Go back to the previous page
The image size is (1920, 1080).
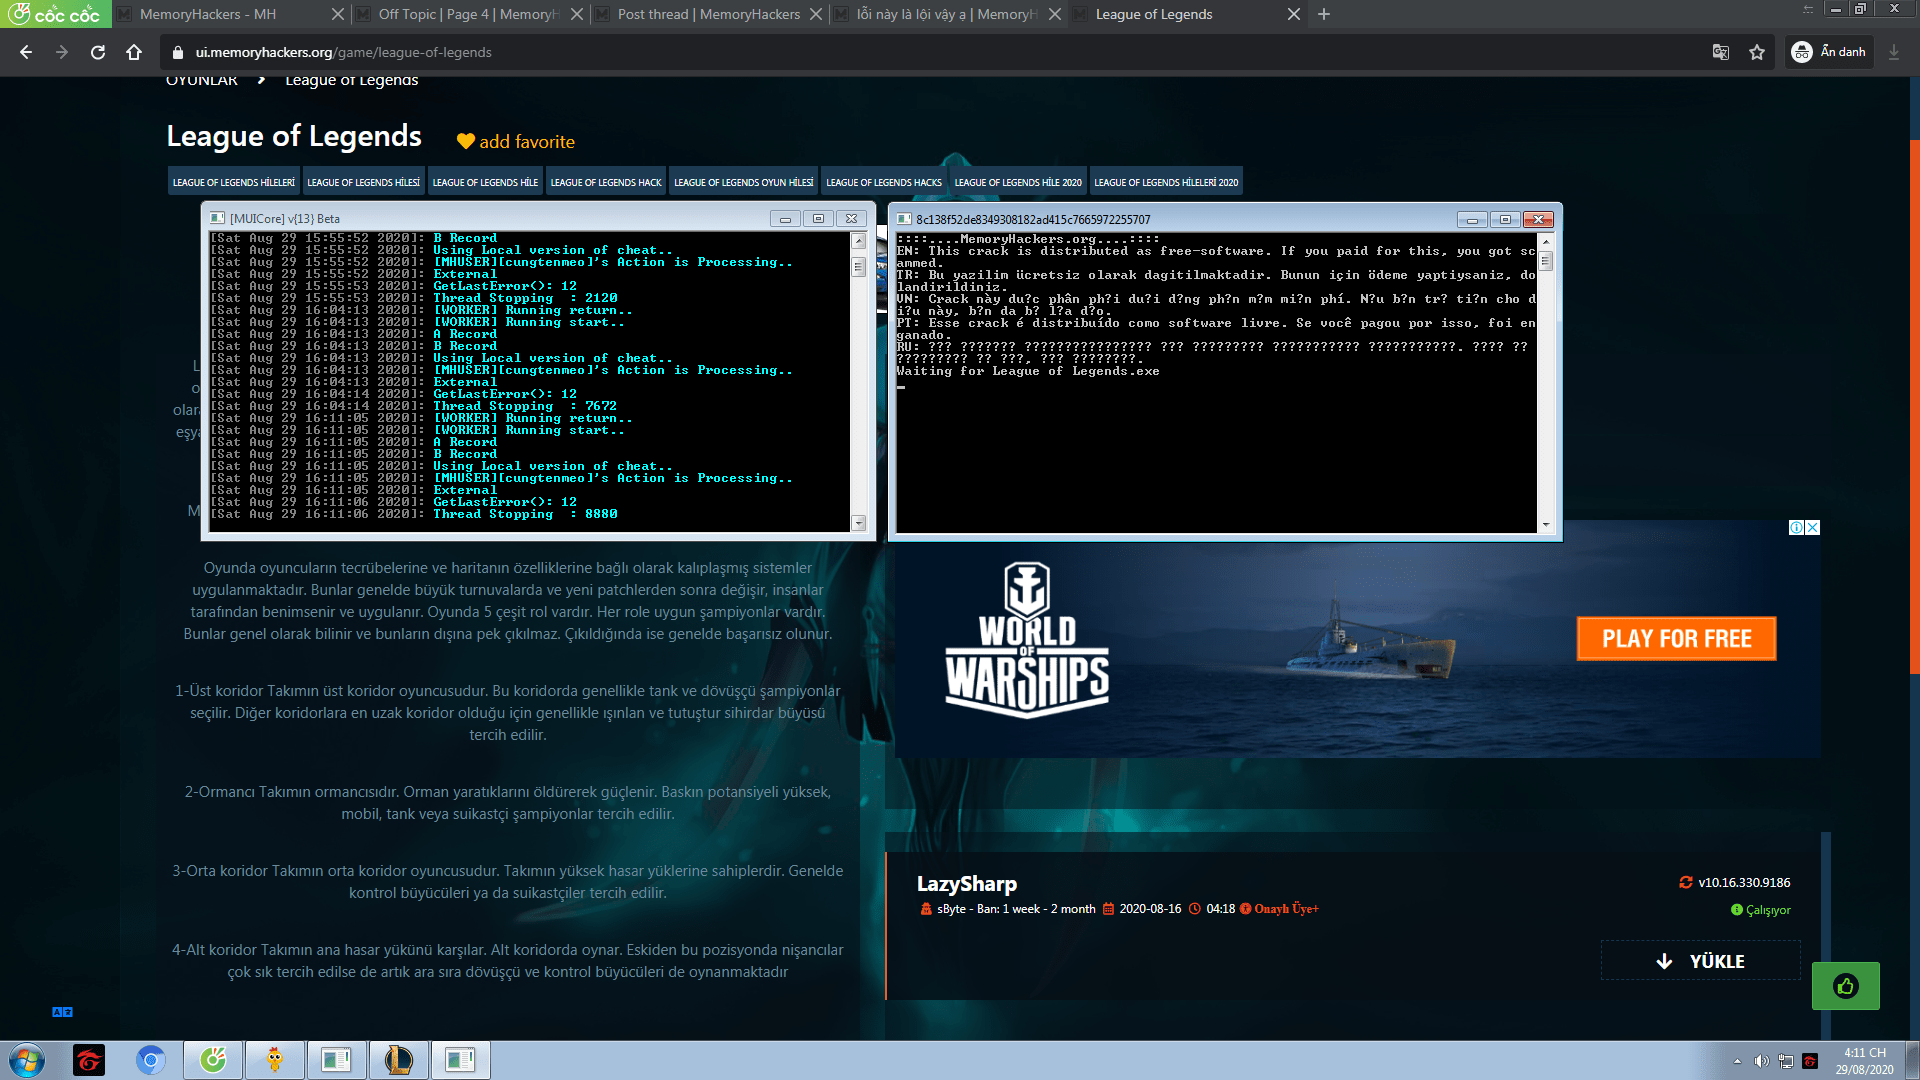tap(26, 52)
